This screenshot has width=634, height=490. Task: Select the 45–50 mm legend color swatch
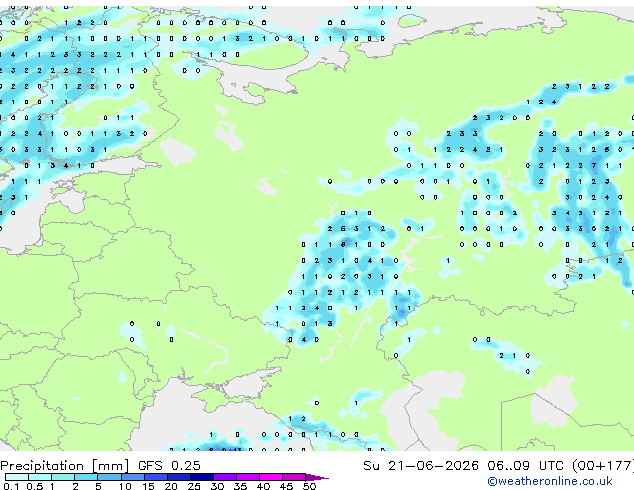(294, 477)
